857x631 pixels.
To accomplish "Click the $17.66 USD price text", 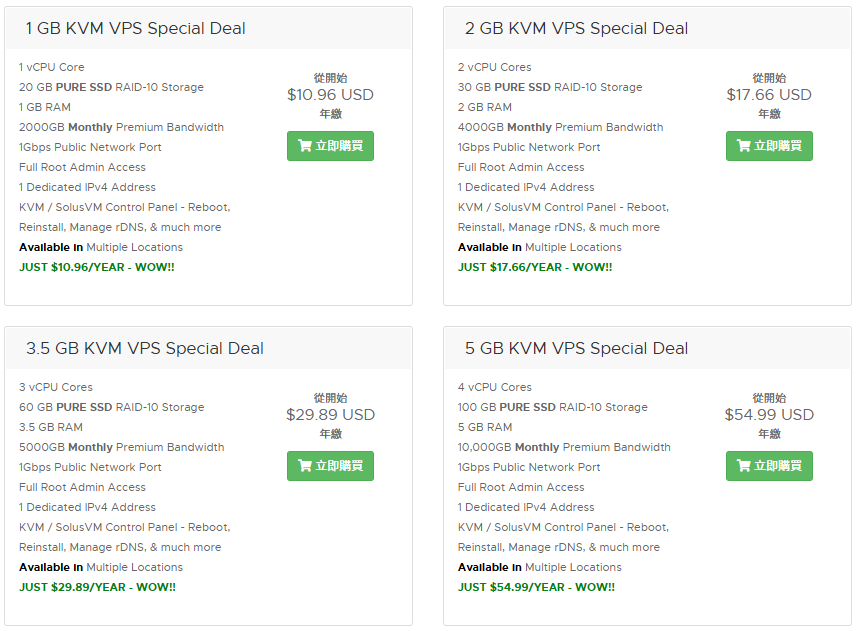I will click(769, 95).
